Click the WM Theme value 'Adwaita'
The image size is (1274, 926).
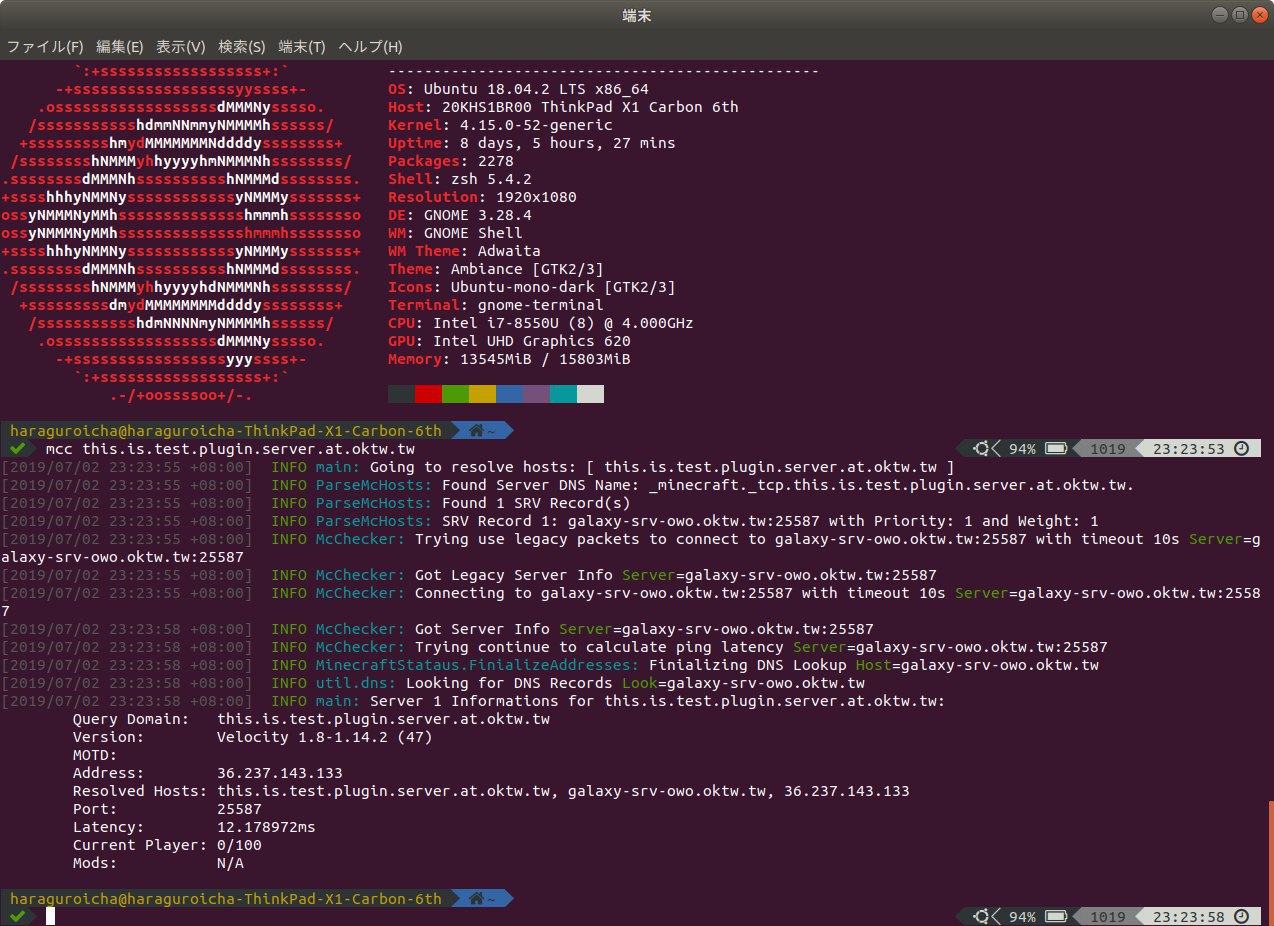(509, 251)
